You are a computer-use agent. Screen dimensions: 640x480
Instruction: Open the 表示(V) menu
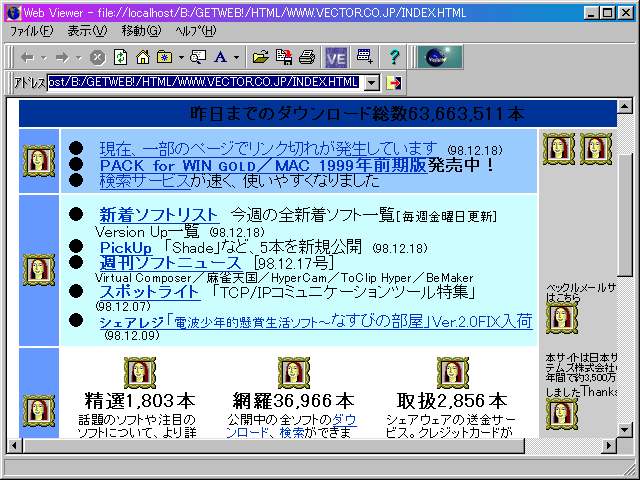click(87, 31)
